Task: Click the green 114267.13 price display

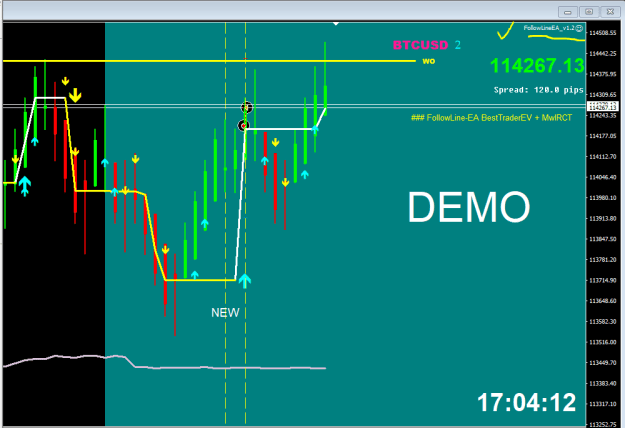Action: pyautogui.click(x=537, y=66)
